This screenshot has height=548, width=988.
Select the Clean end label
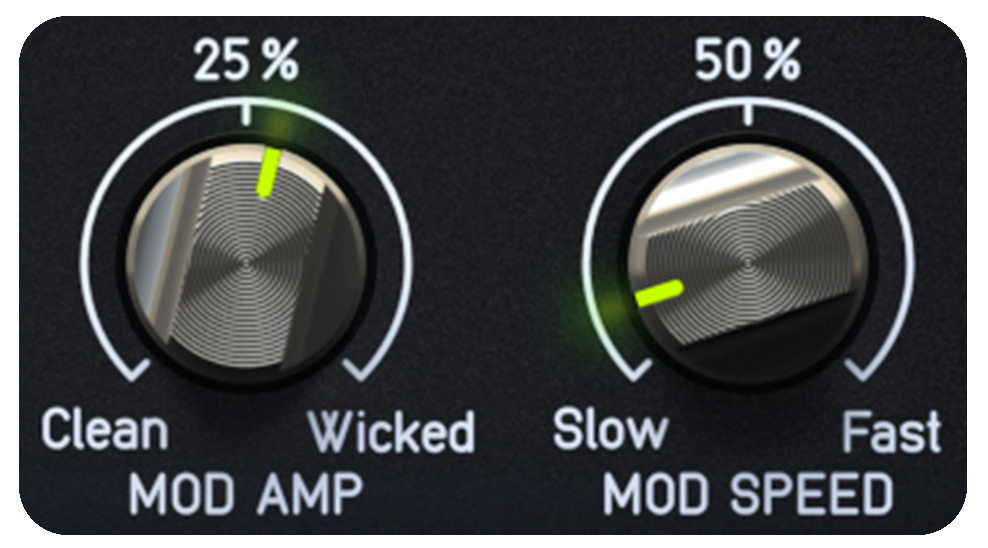pos(105,430)
